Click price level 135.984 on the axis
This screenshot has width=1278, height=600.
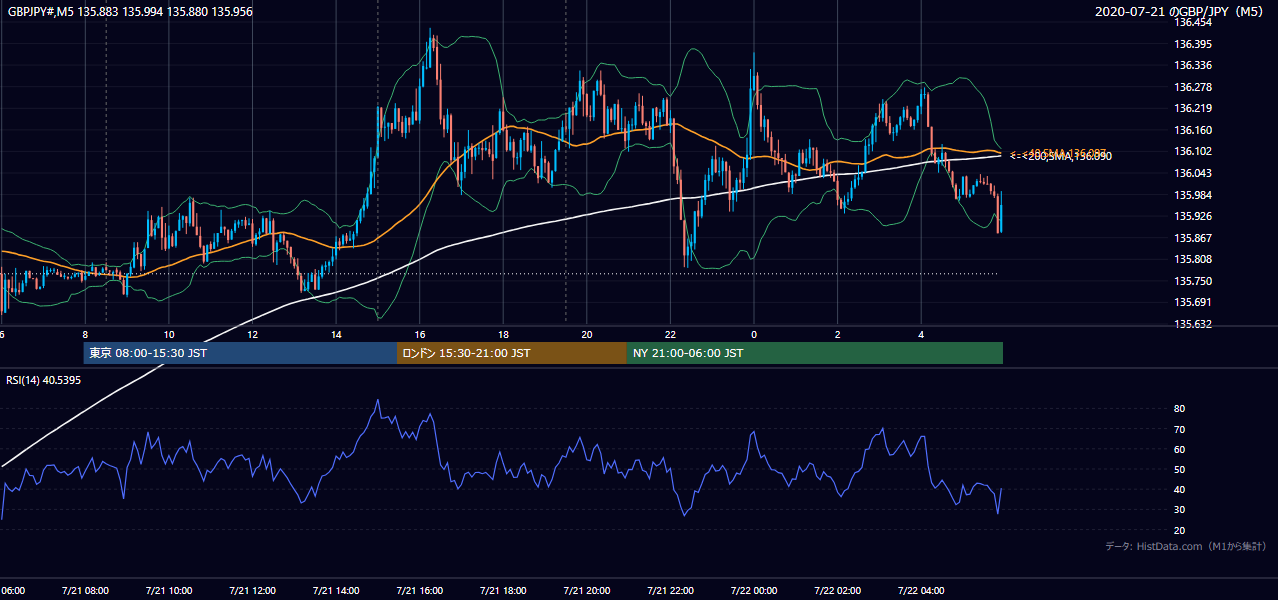pos(1193,195)
